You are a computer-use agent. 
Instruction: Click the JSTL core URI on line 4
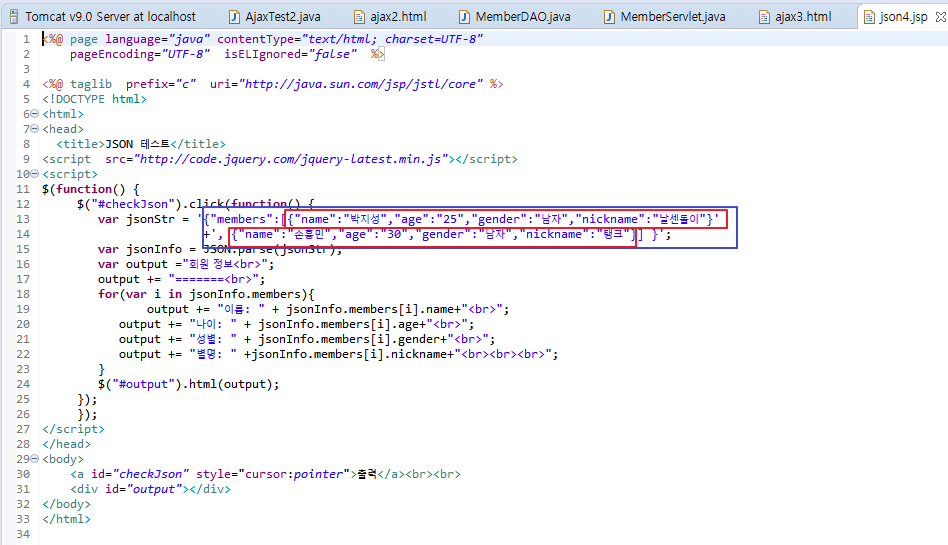click(x=361, y=84)
